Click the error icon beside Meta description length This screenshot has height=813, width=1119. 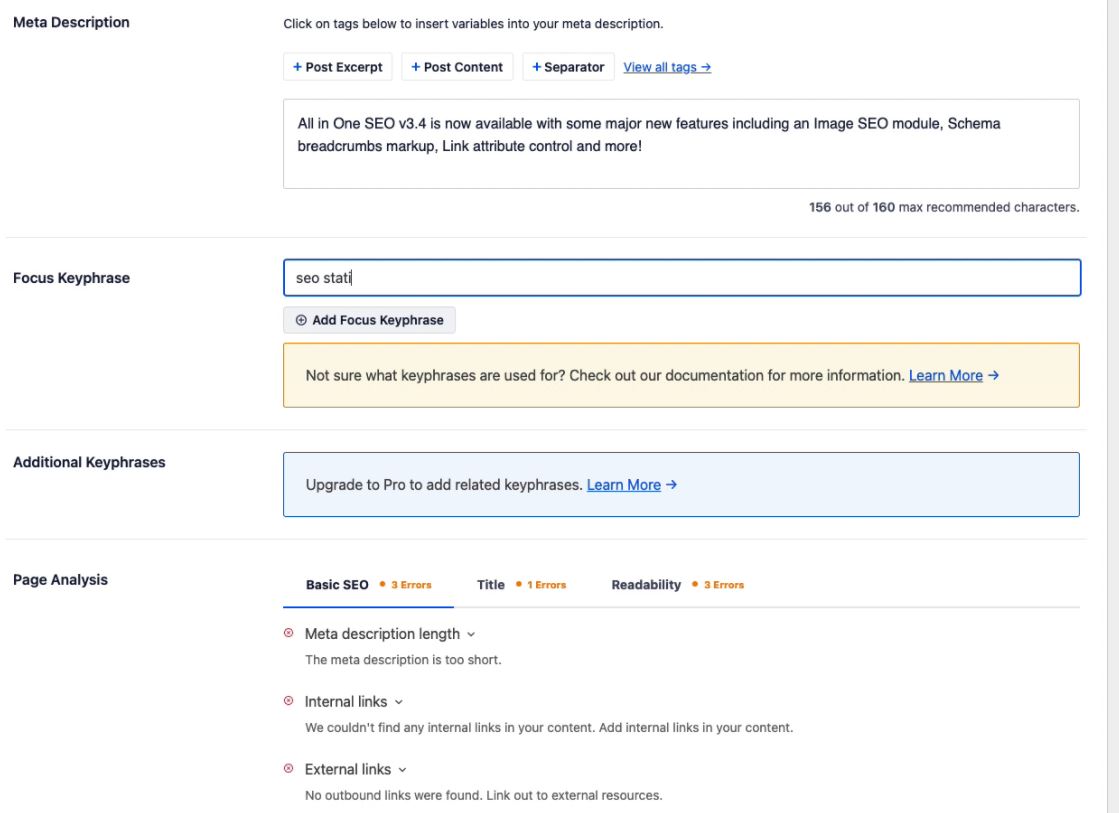point(290,634)
